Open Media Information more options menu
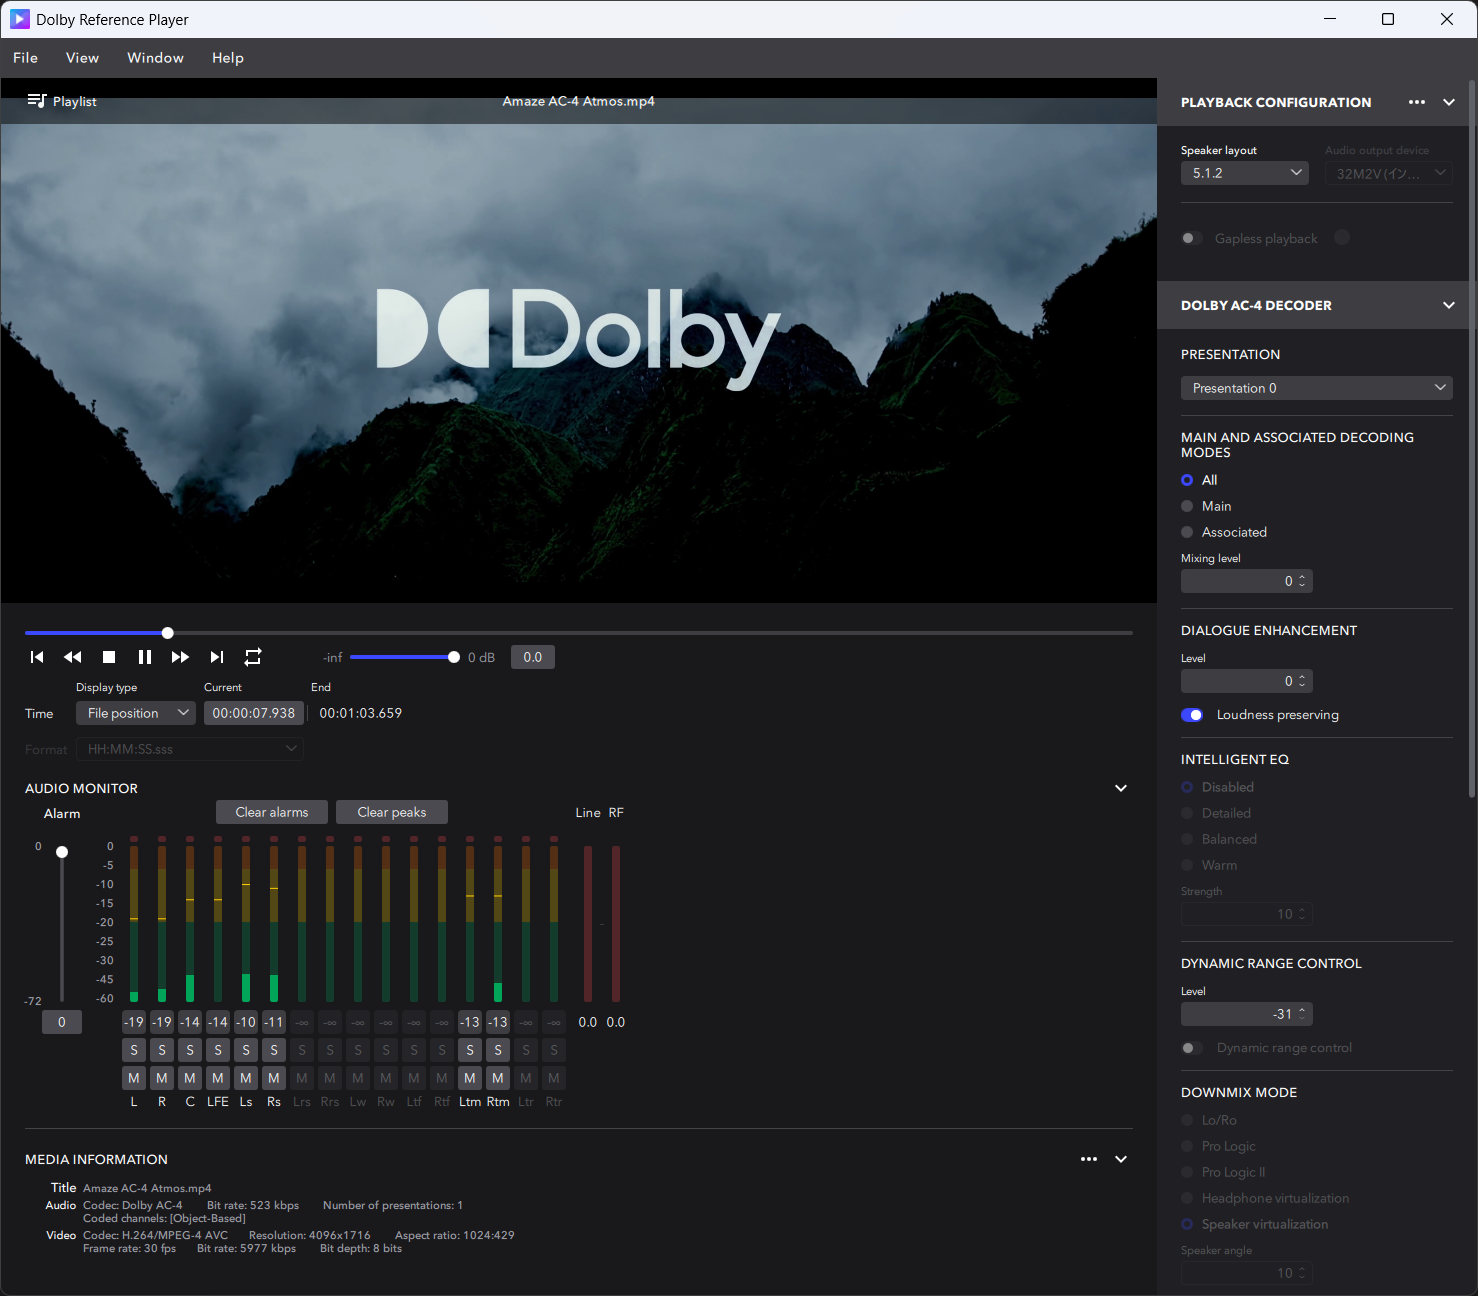This screenshot has height=1296, width=1478. [x=1089, y=1159]
